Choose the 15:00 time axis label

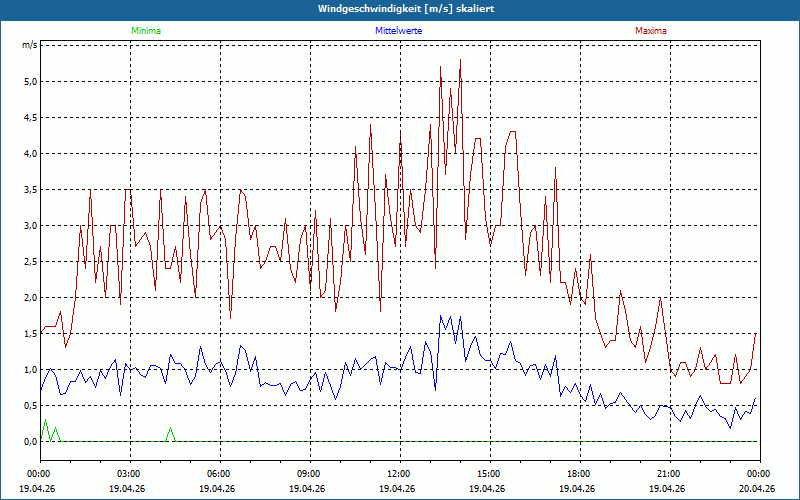click(x=489, y=474)
